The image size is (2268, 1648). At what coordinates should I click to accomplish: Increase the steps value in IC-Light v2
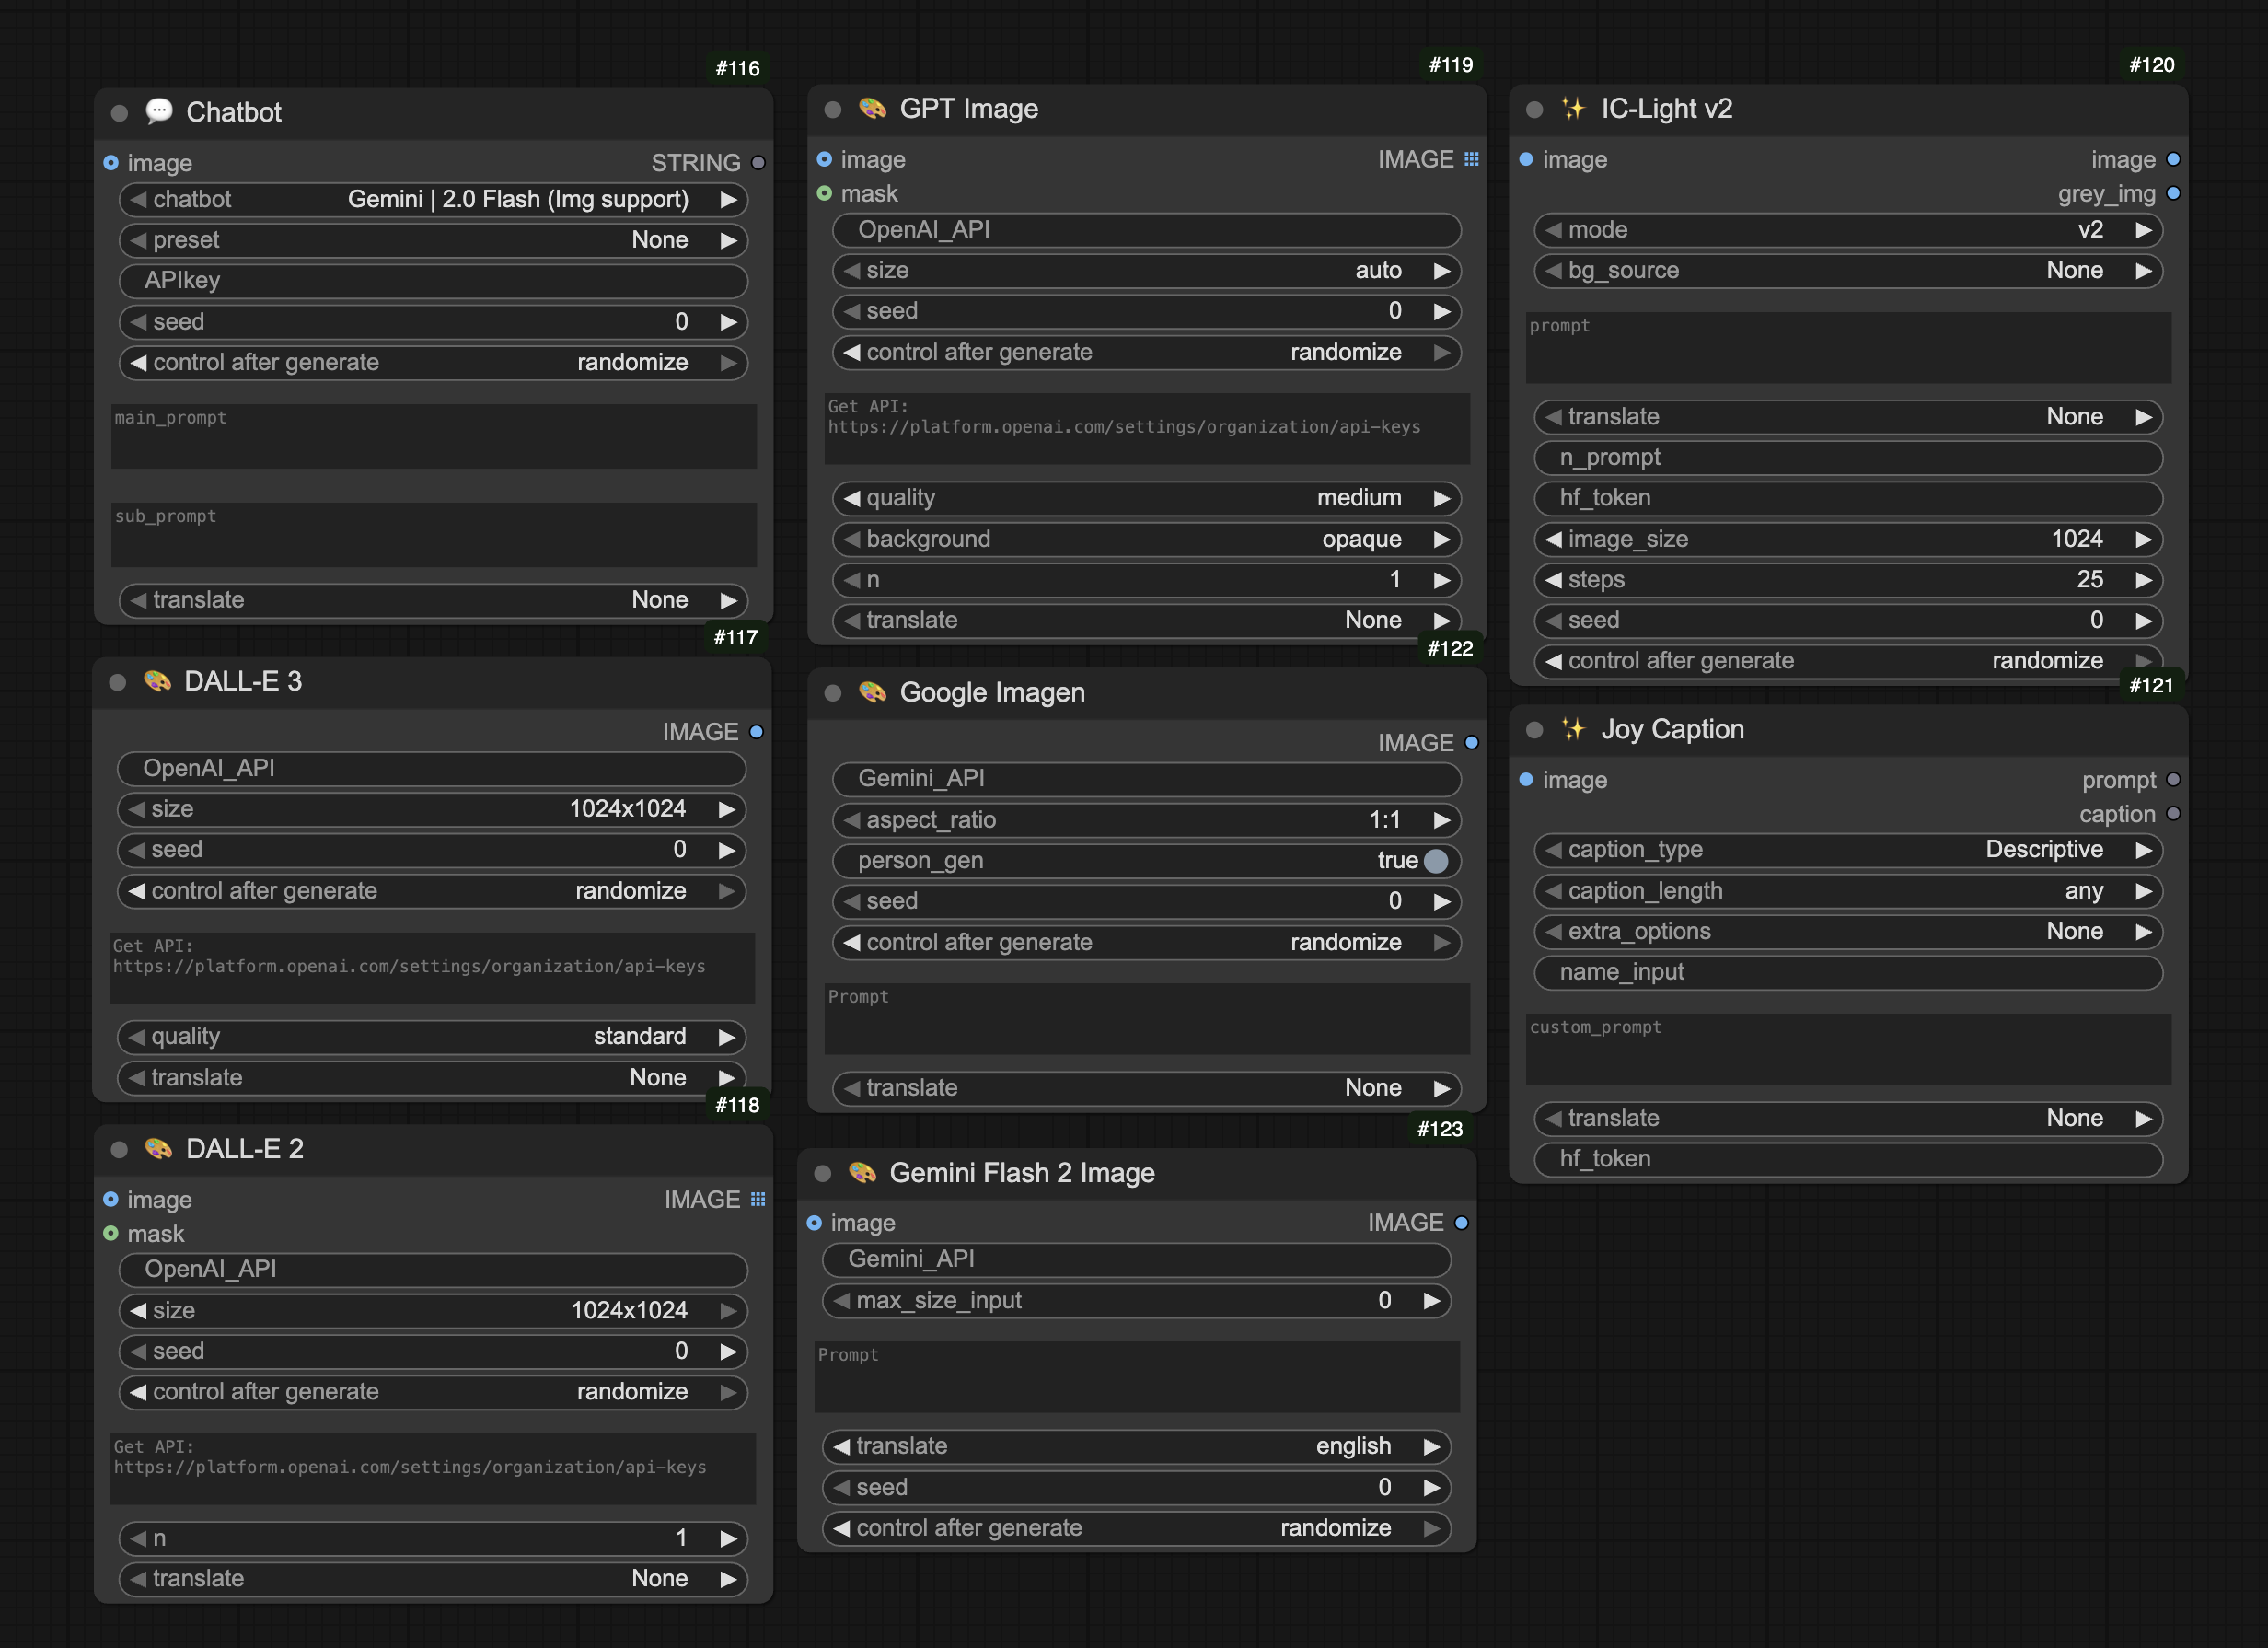click(2143, 580)
